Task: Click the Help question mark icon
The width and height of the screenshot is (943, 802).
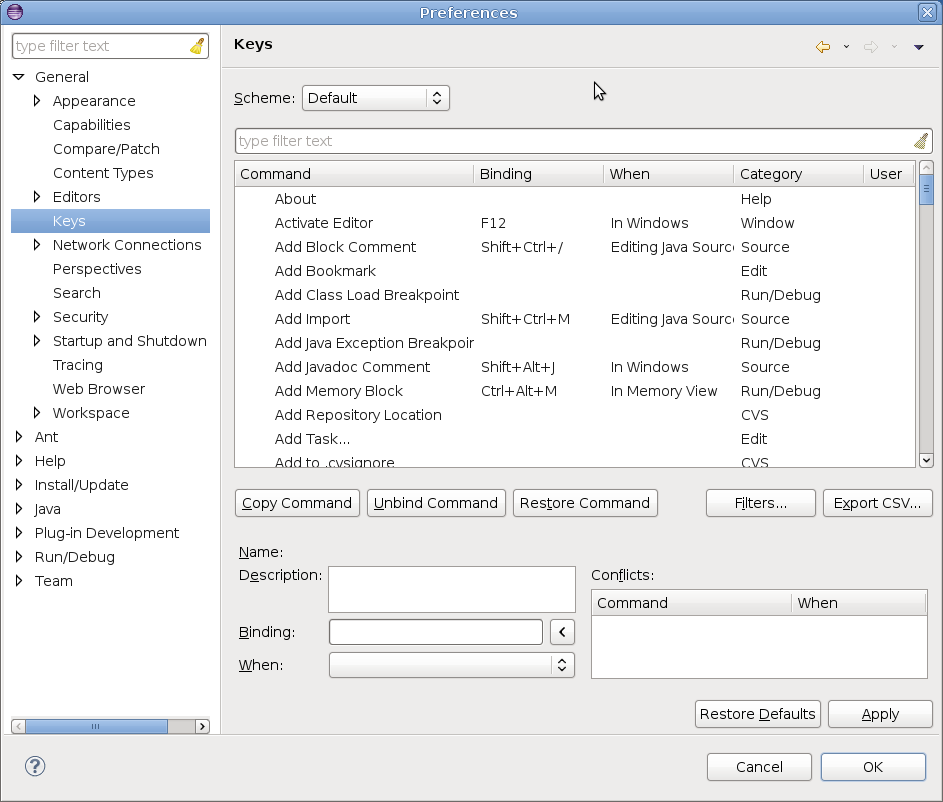Action: coord(35,766)
